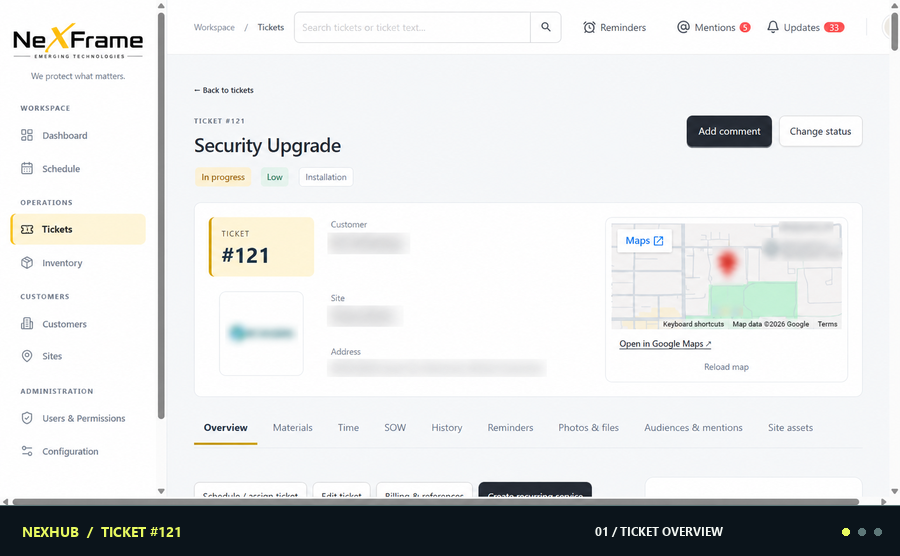Click the Dashboard grid icon in sidebar
900x556 pixels.
click(x=27, y=135)
